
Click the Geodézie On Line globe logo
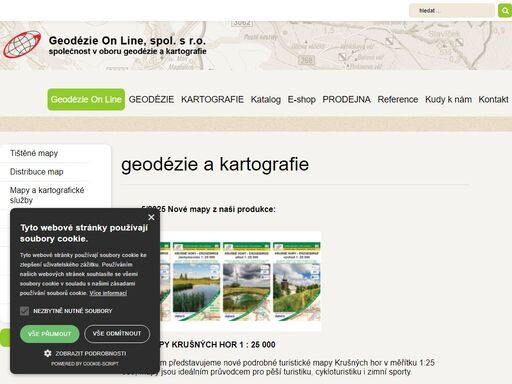(22, 44)
